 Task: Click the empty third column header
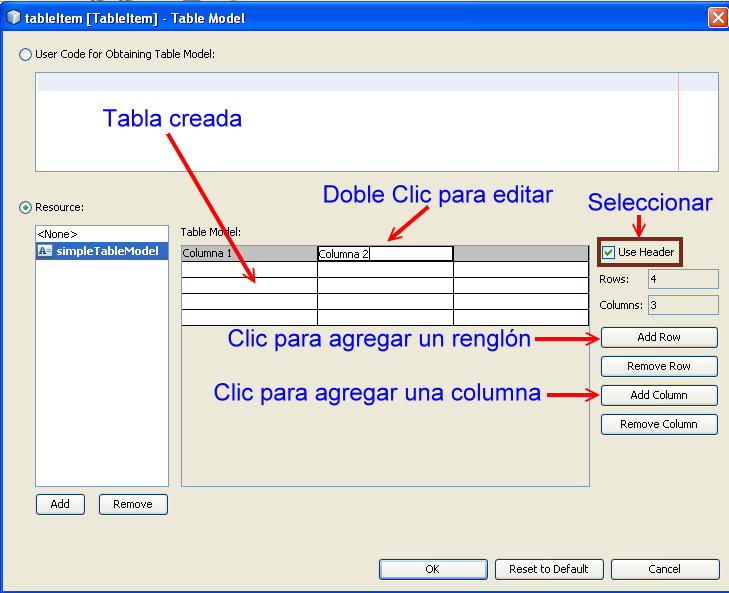click(x=521, y=253)
